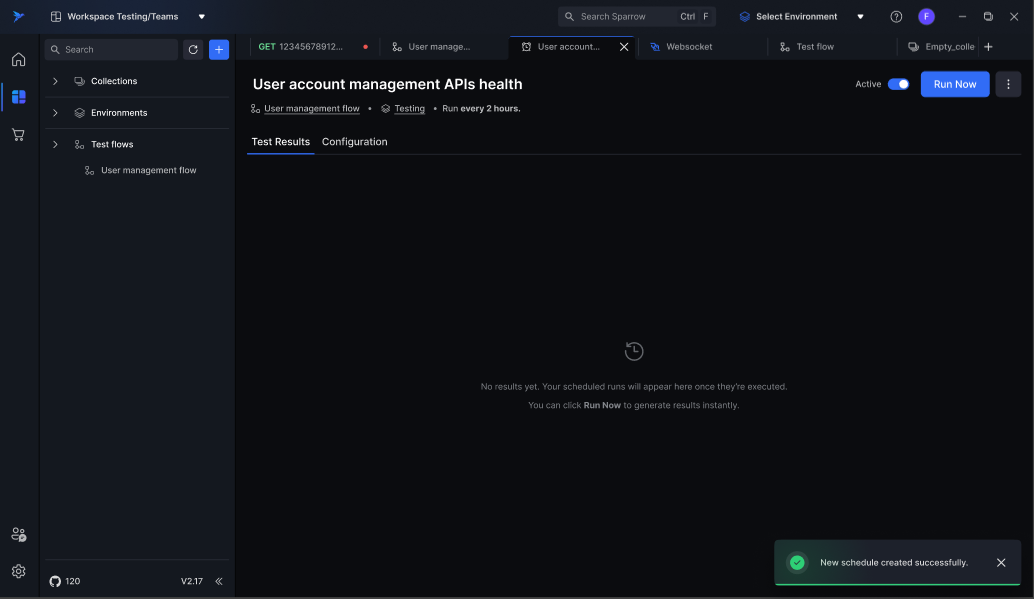Open the Marketplace cart icon in sidebar
Viewport: 1034px width, 599px height.
[x=18, y=134]
